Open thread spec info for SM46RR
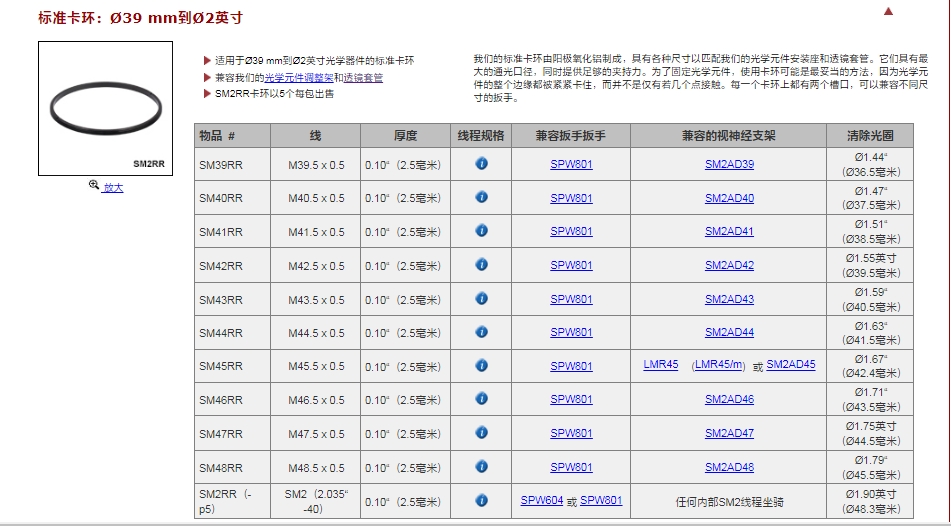 pyautogui.click(x=482, y=399)
